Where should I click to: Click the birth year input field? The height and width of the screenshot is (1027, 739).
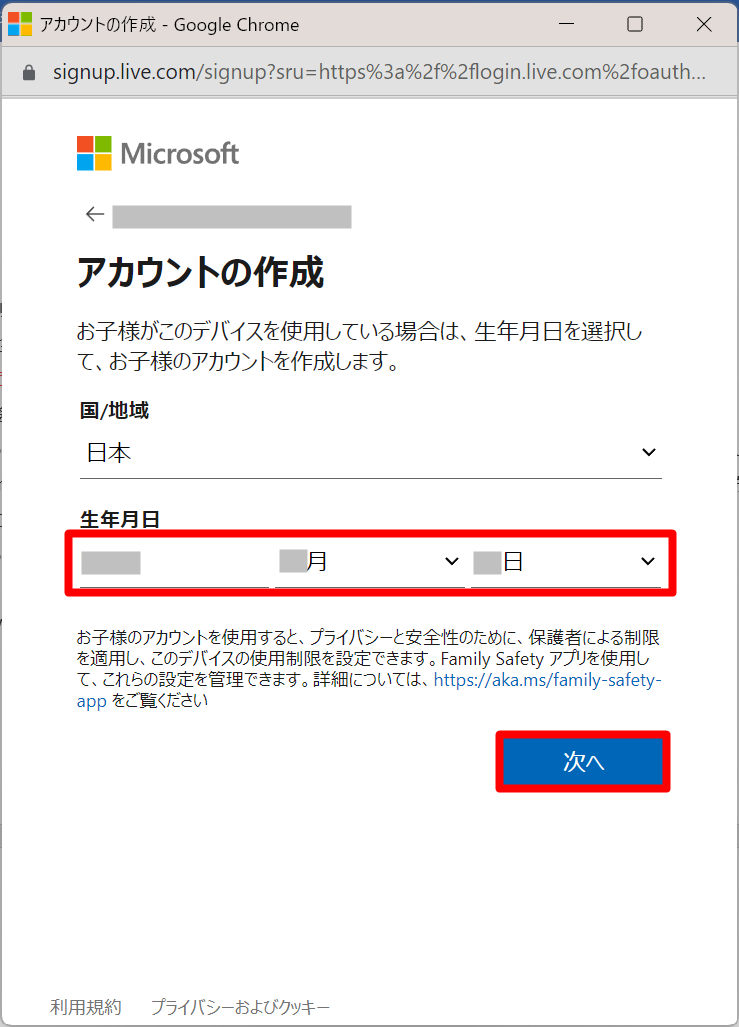pyautogui.click(x=174, y=563)
